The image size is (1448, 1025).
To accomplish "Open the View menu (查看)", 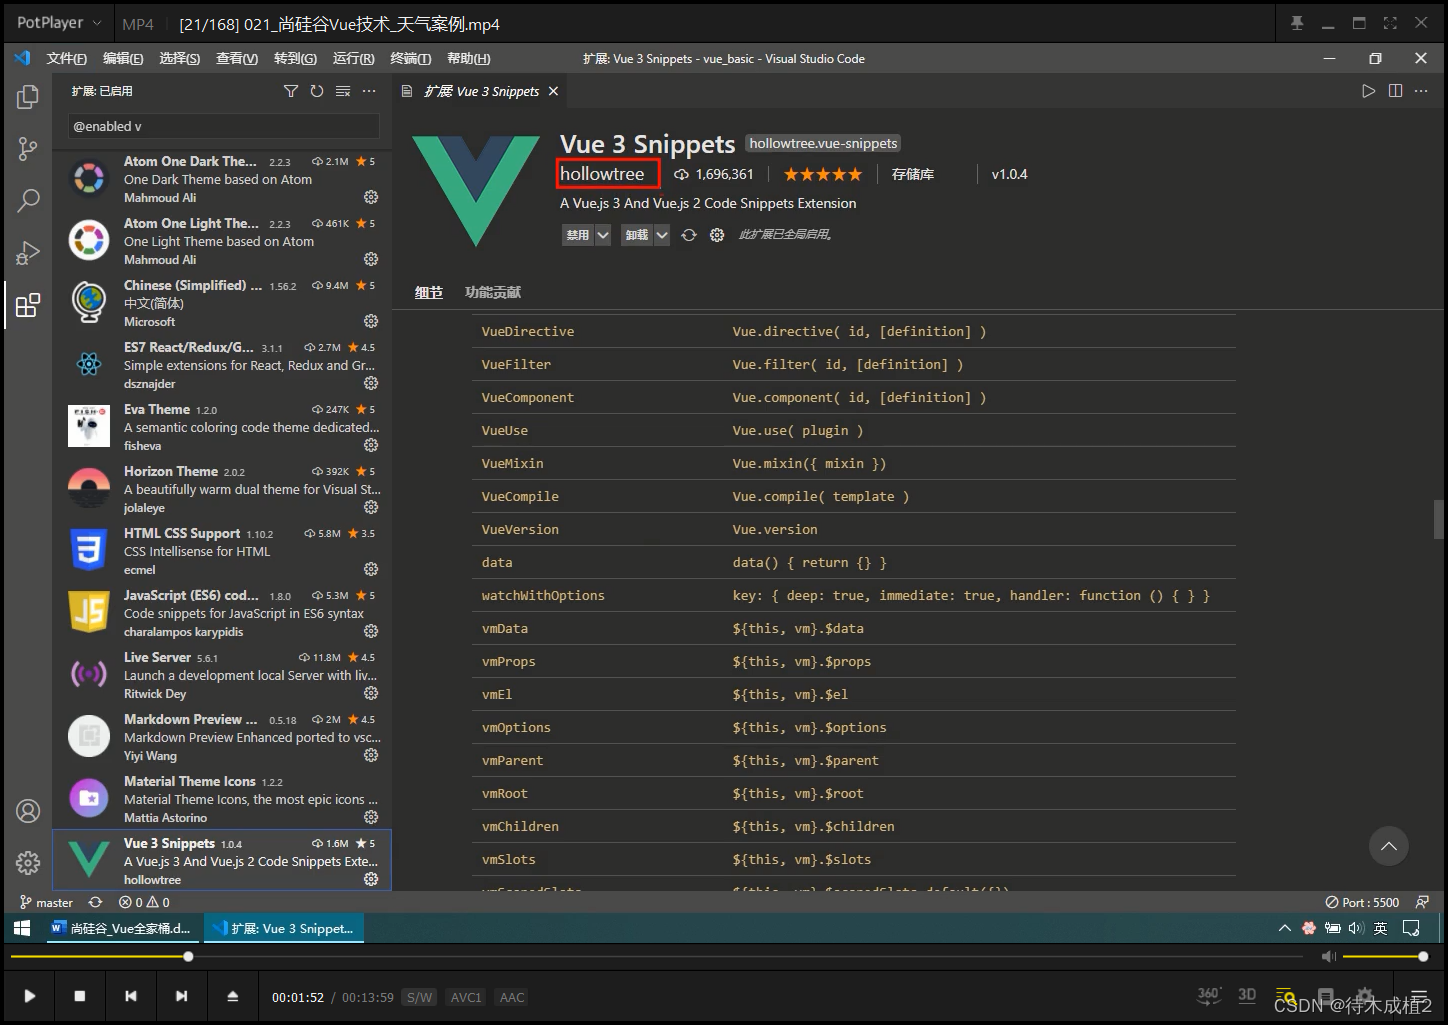I will coord(237,58).
